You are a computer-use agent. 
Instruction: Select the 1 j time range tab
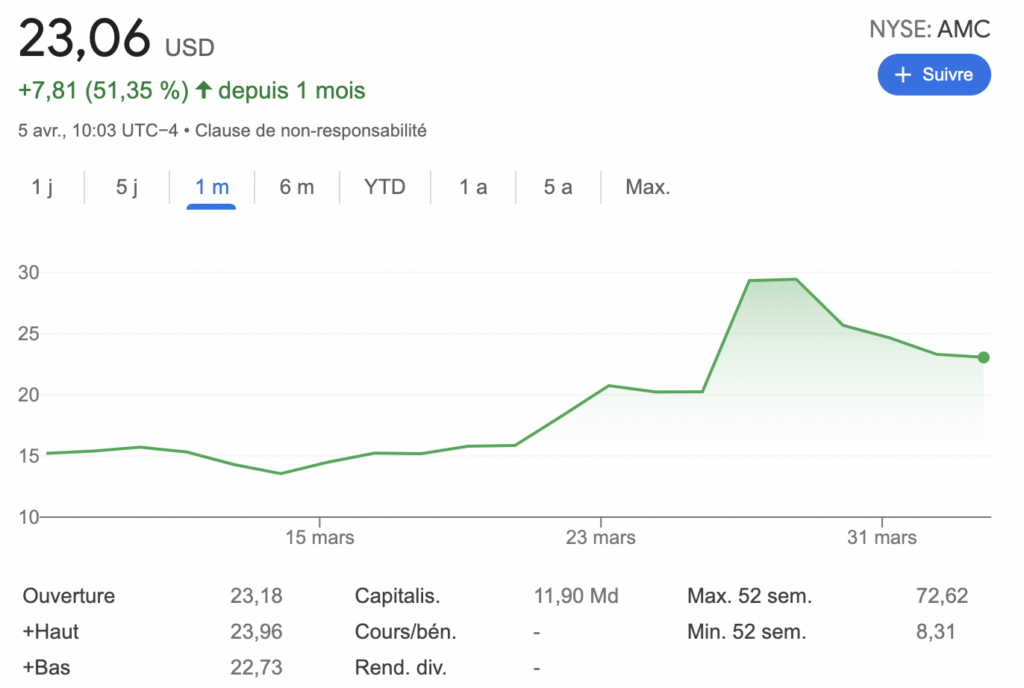click(42, 187)
